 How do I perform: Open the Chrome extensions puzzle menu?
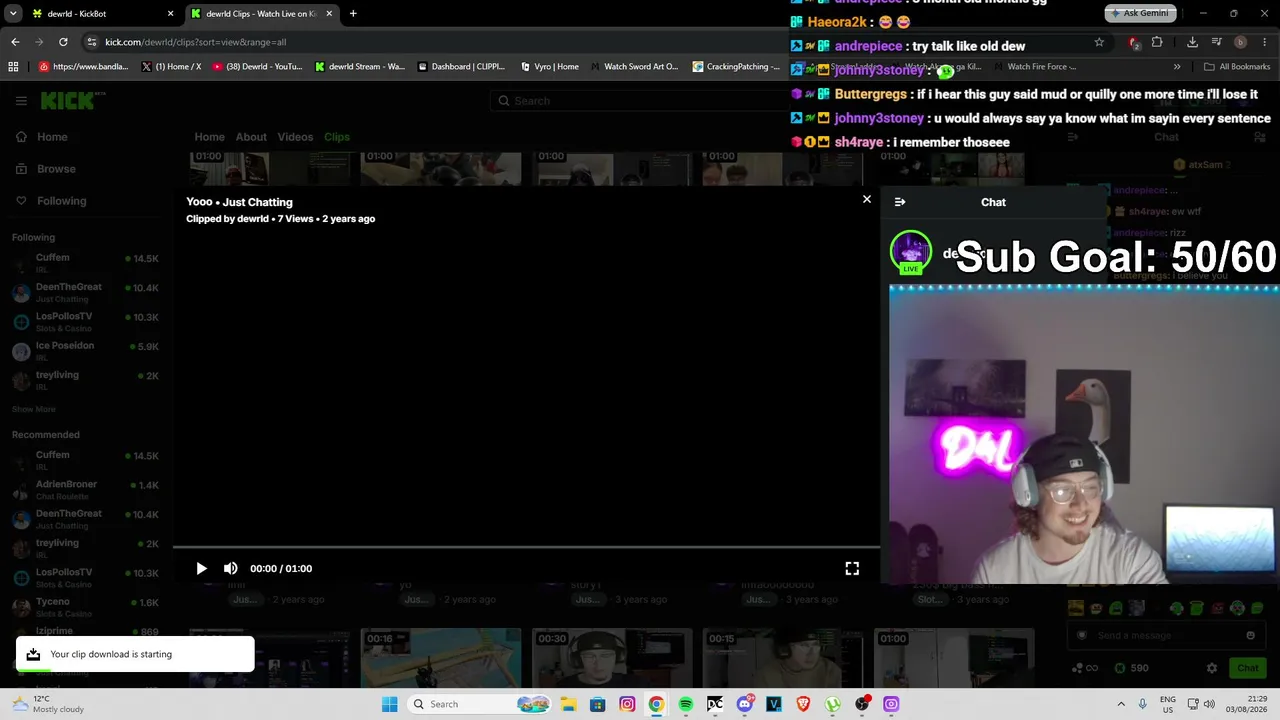pyautogui.click(x=1157, y=42)
